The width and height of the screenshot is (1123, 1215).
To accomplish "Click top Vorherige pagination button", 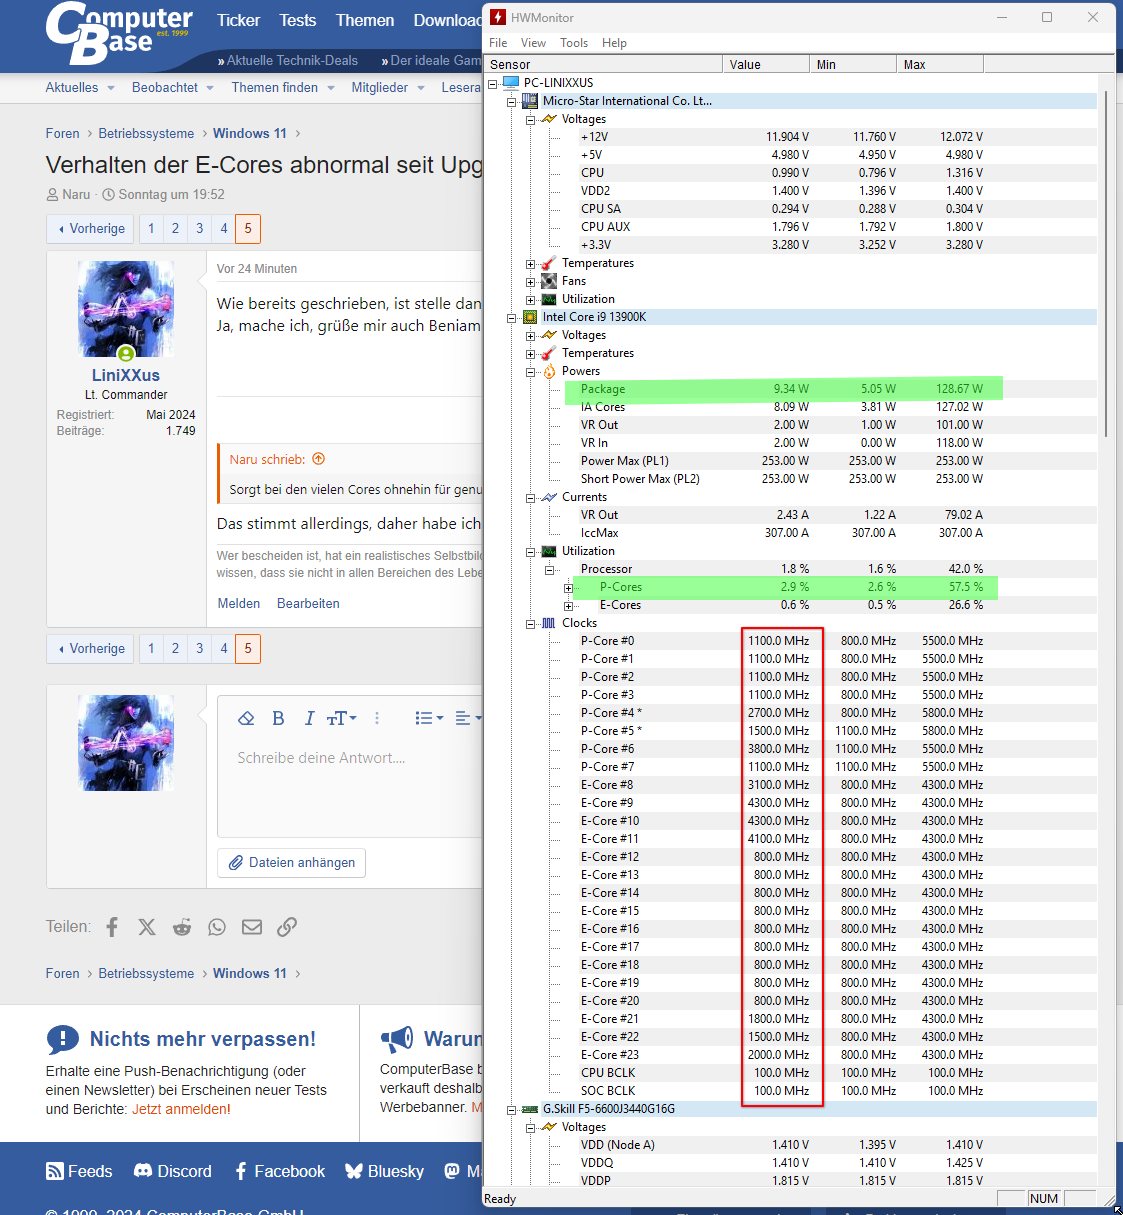I will (90, 228).
